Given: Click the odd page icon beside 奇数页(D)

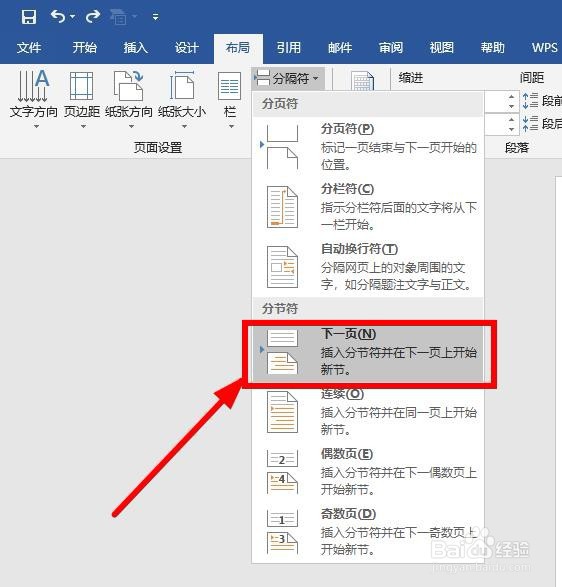Looking at the screenshot, I should (282, 532).
